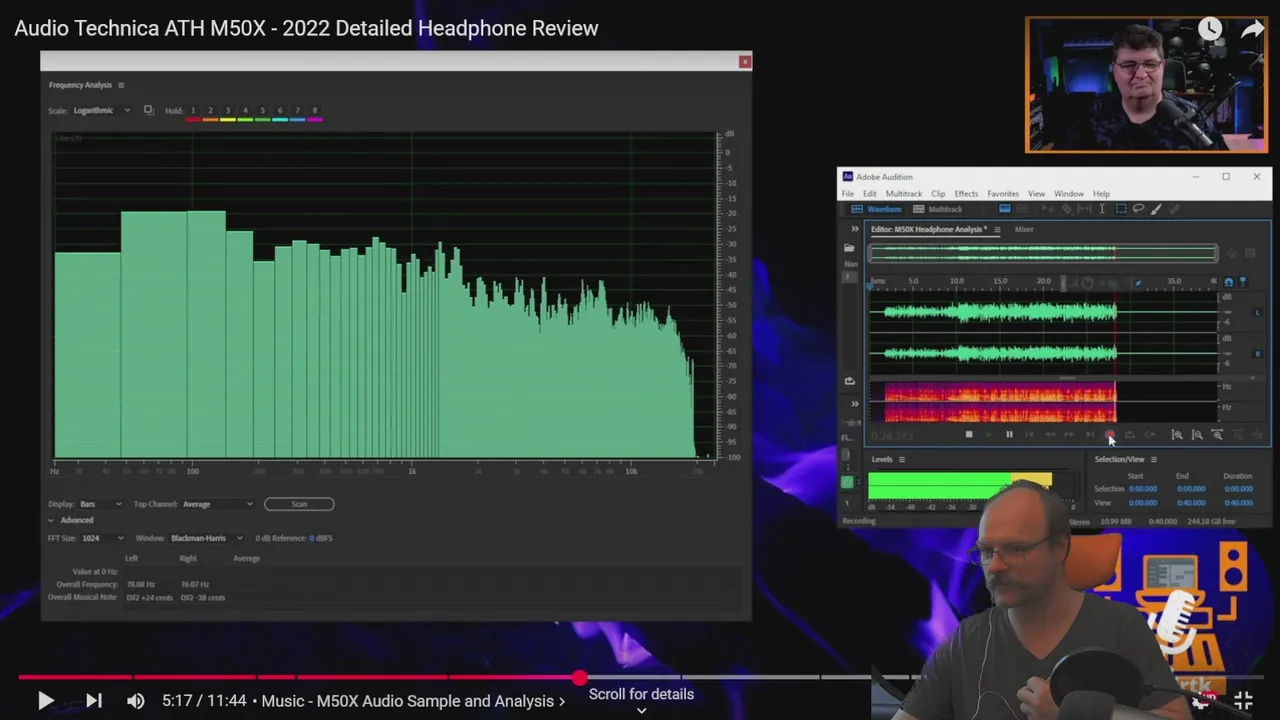Click the Scan button
Screen dimensions: 1280x720
(x=299, y=504)
